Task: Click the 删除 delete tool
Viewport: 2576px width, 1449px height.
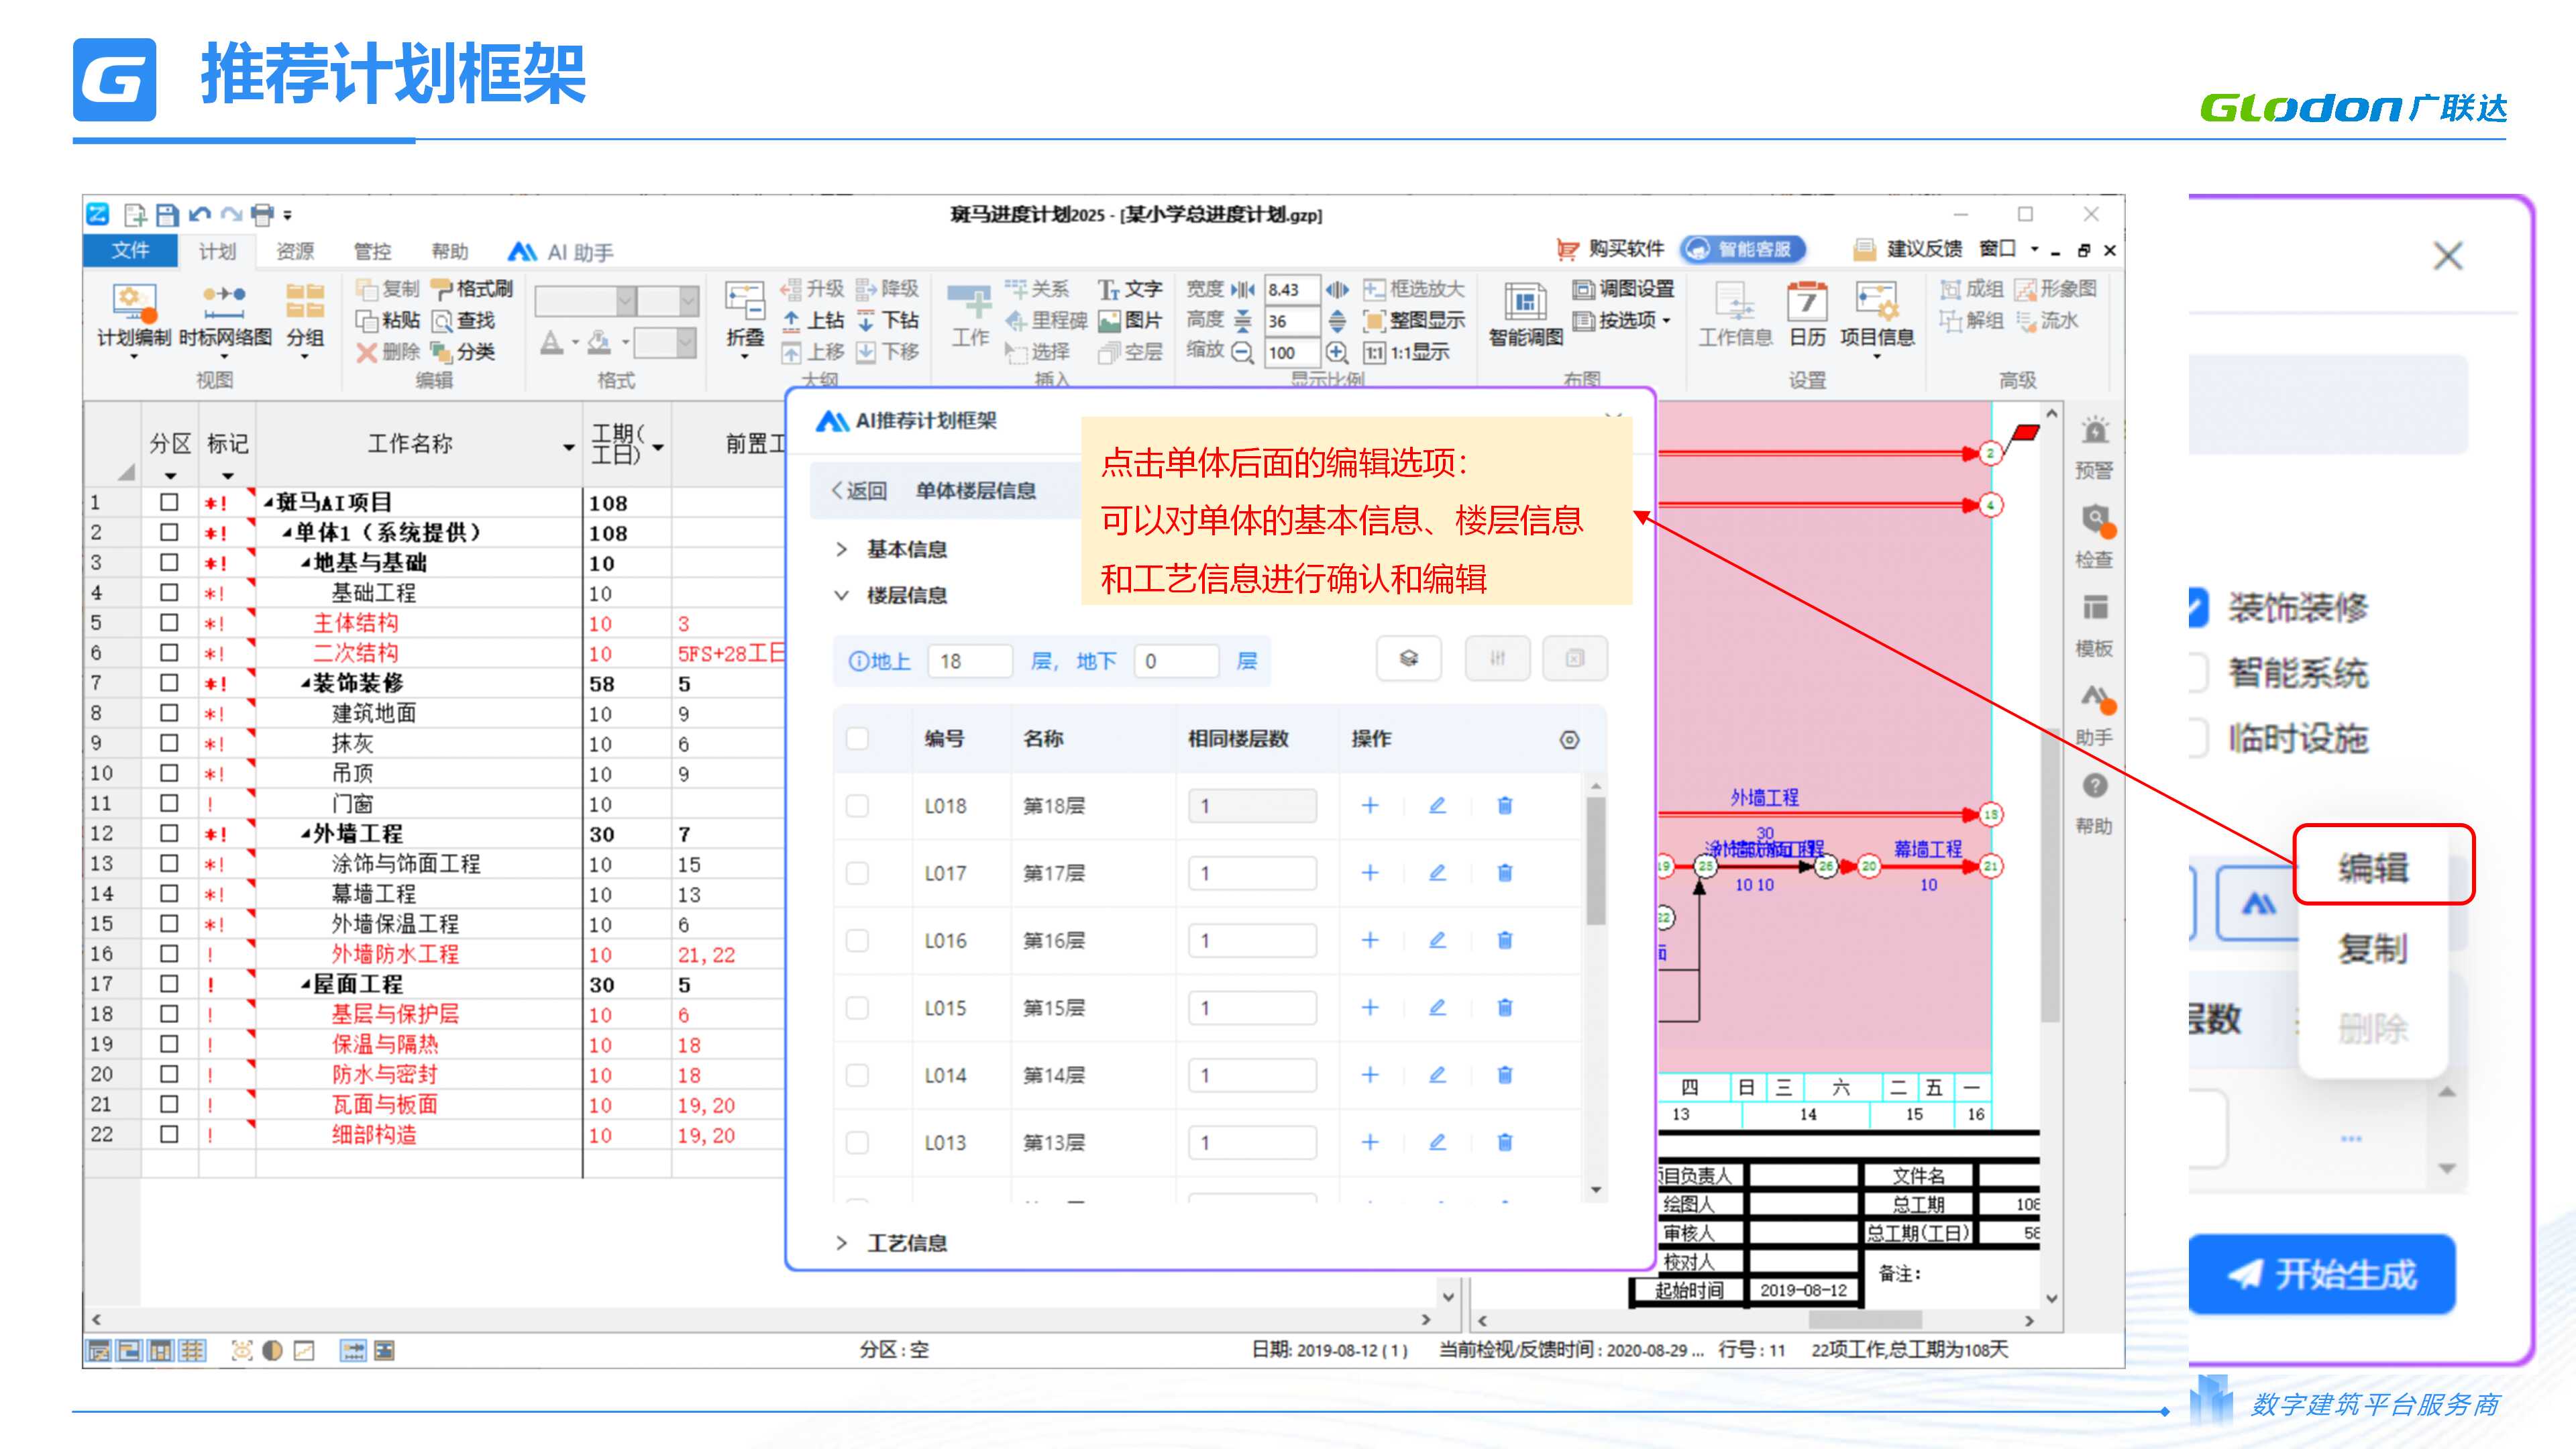Action: (x=389, y=352)
